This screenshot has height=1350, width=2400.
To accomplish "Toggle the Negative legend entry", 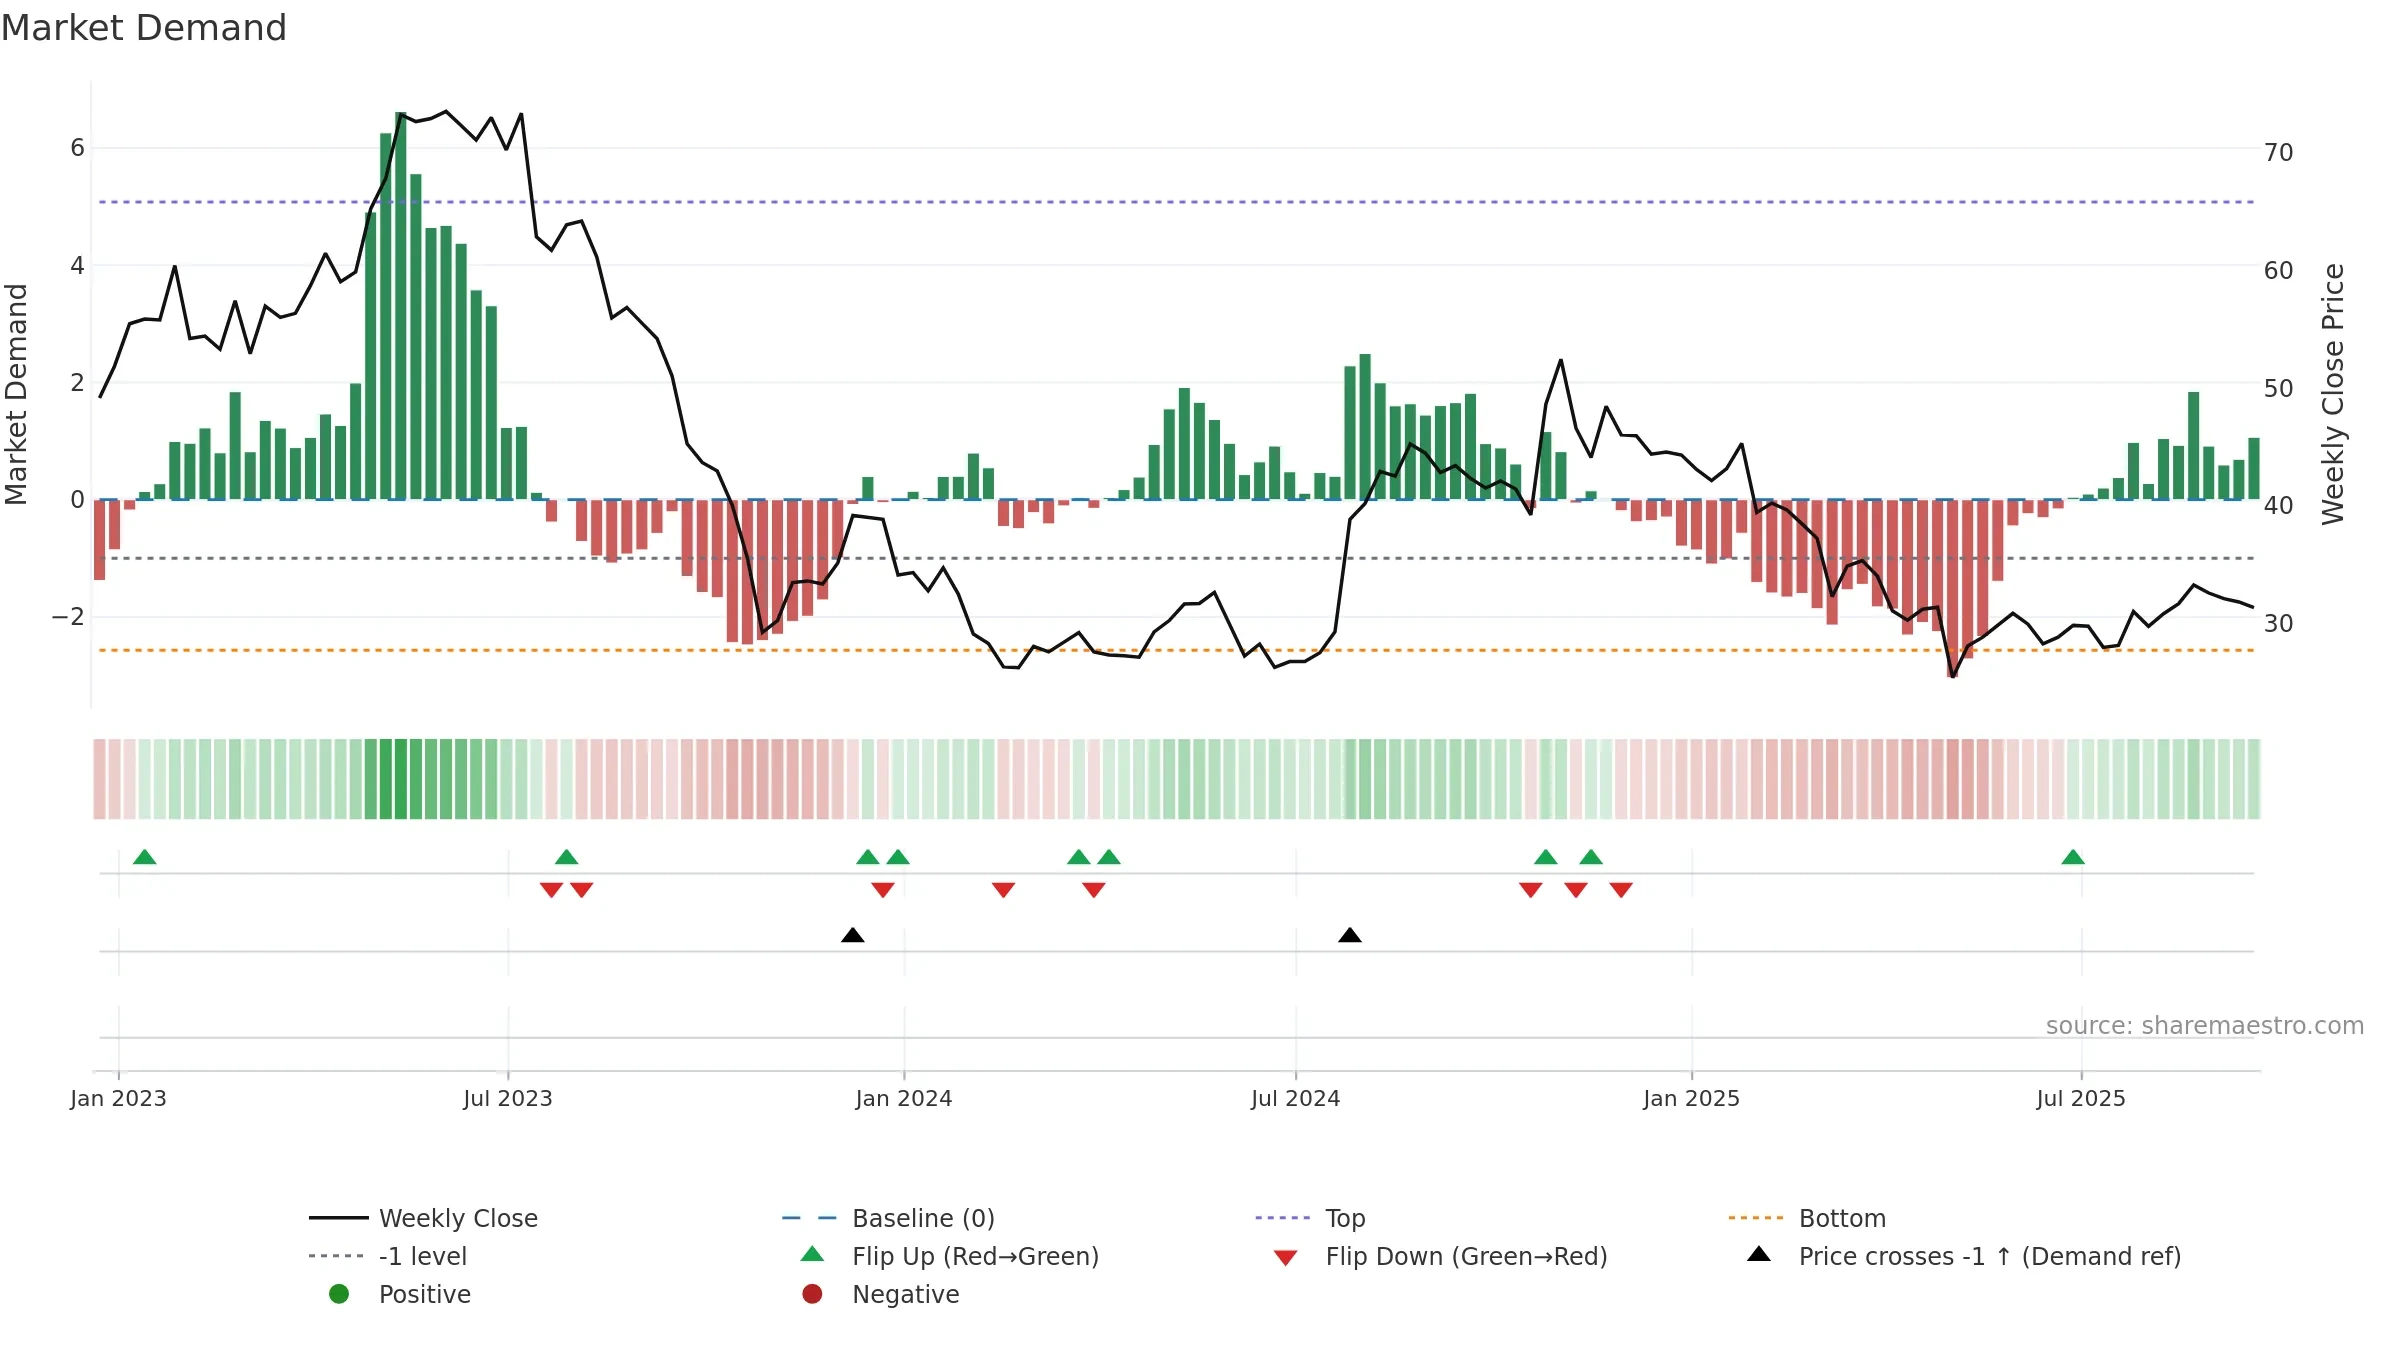I will 880,1294.
